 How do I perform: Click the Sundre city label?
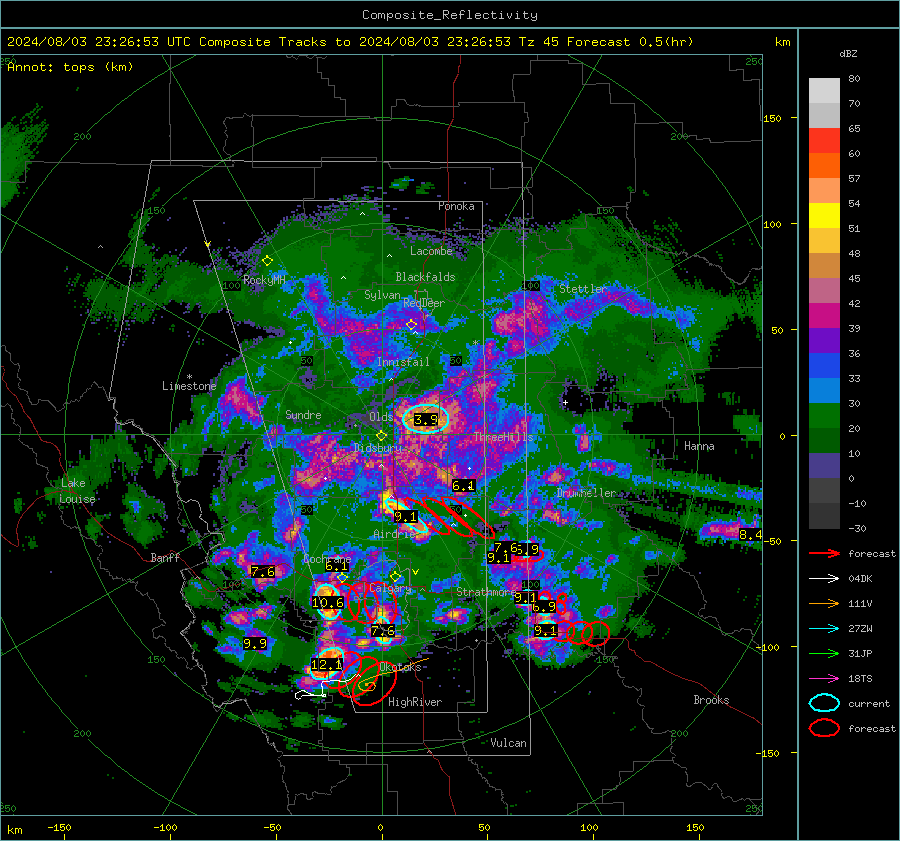tap(303, 414)
